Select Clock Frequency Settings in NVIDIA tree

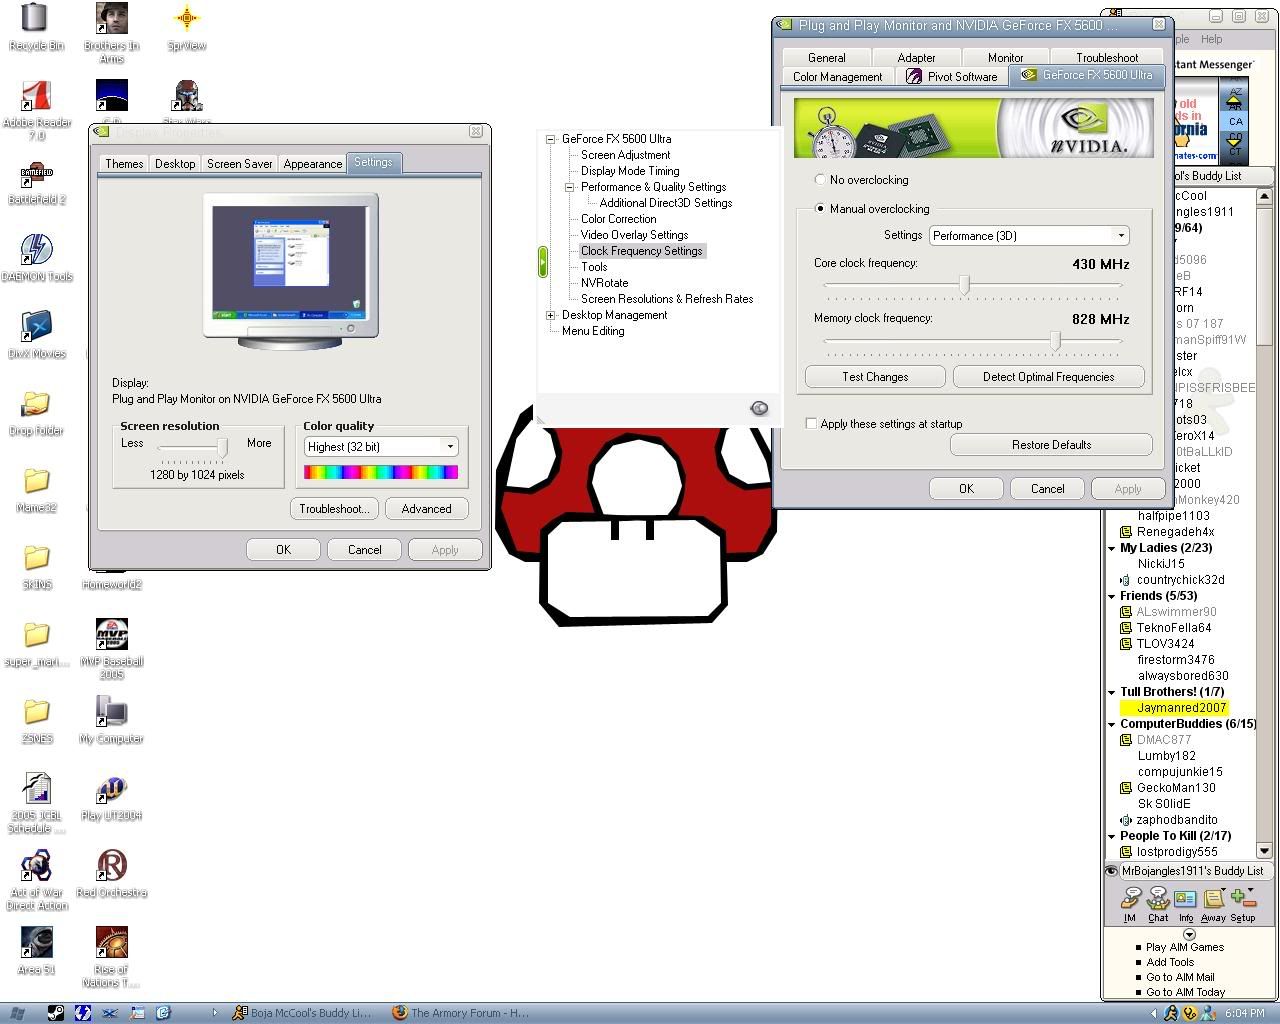pyautogui.click(x=642, y=251)
